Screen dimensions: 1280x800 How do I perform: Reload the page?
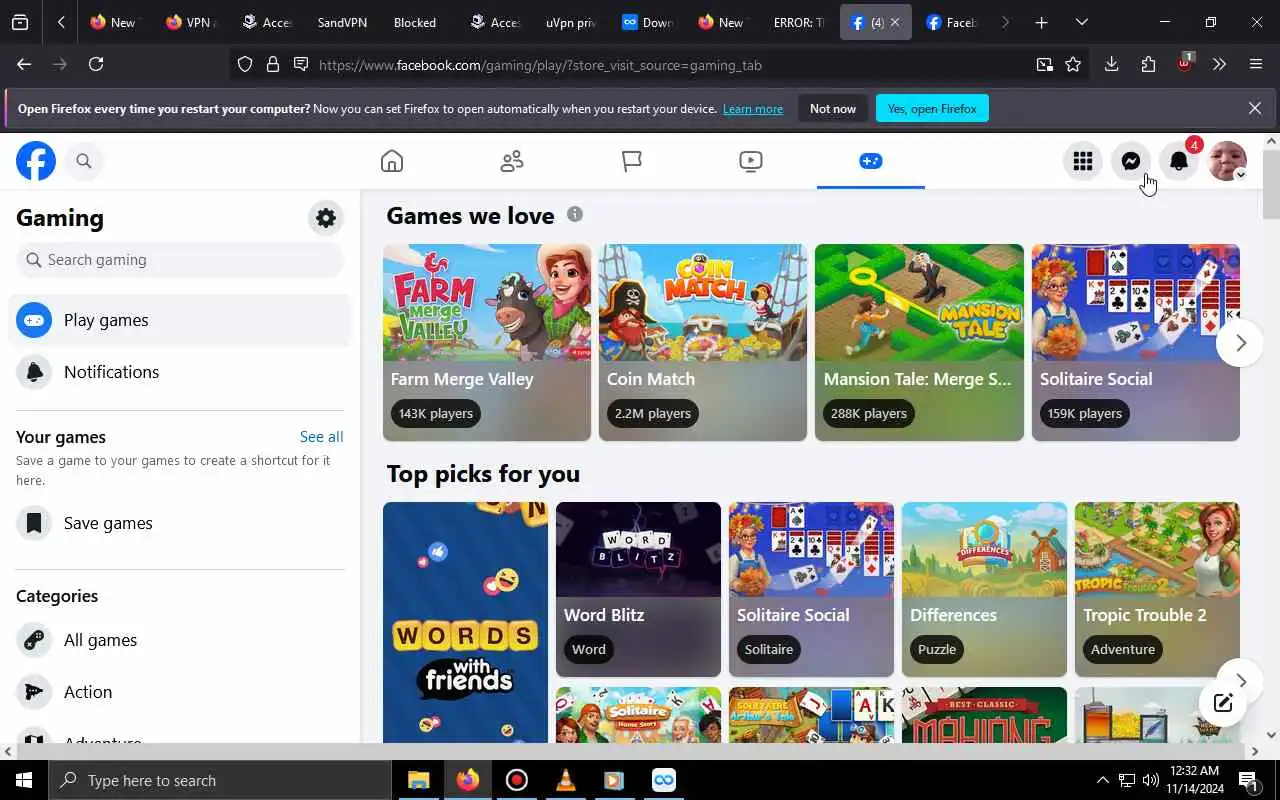pyautogui.click(x=96, y=64)
